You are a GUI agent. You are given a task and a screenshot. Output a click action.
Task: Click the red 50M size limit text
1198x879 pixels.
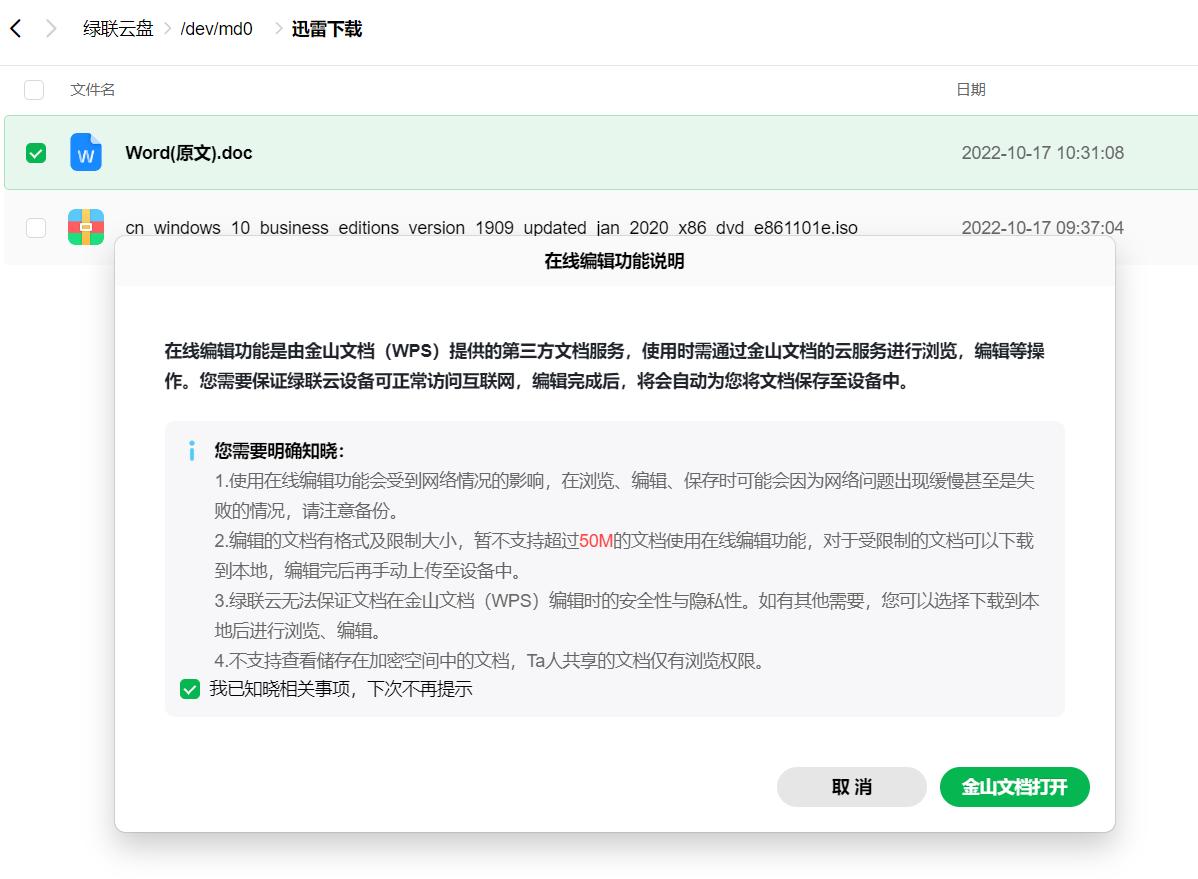(594, 539)
